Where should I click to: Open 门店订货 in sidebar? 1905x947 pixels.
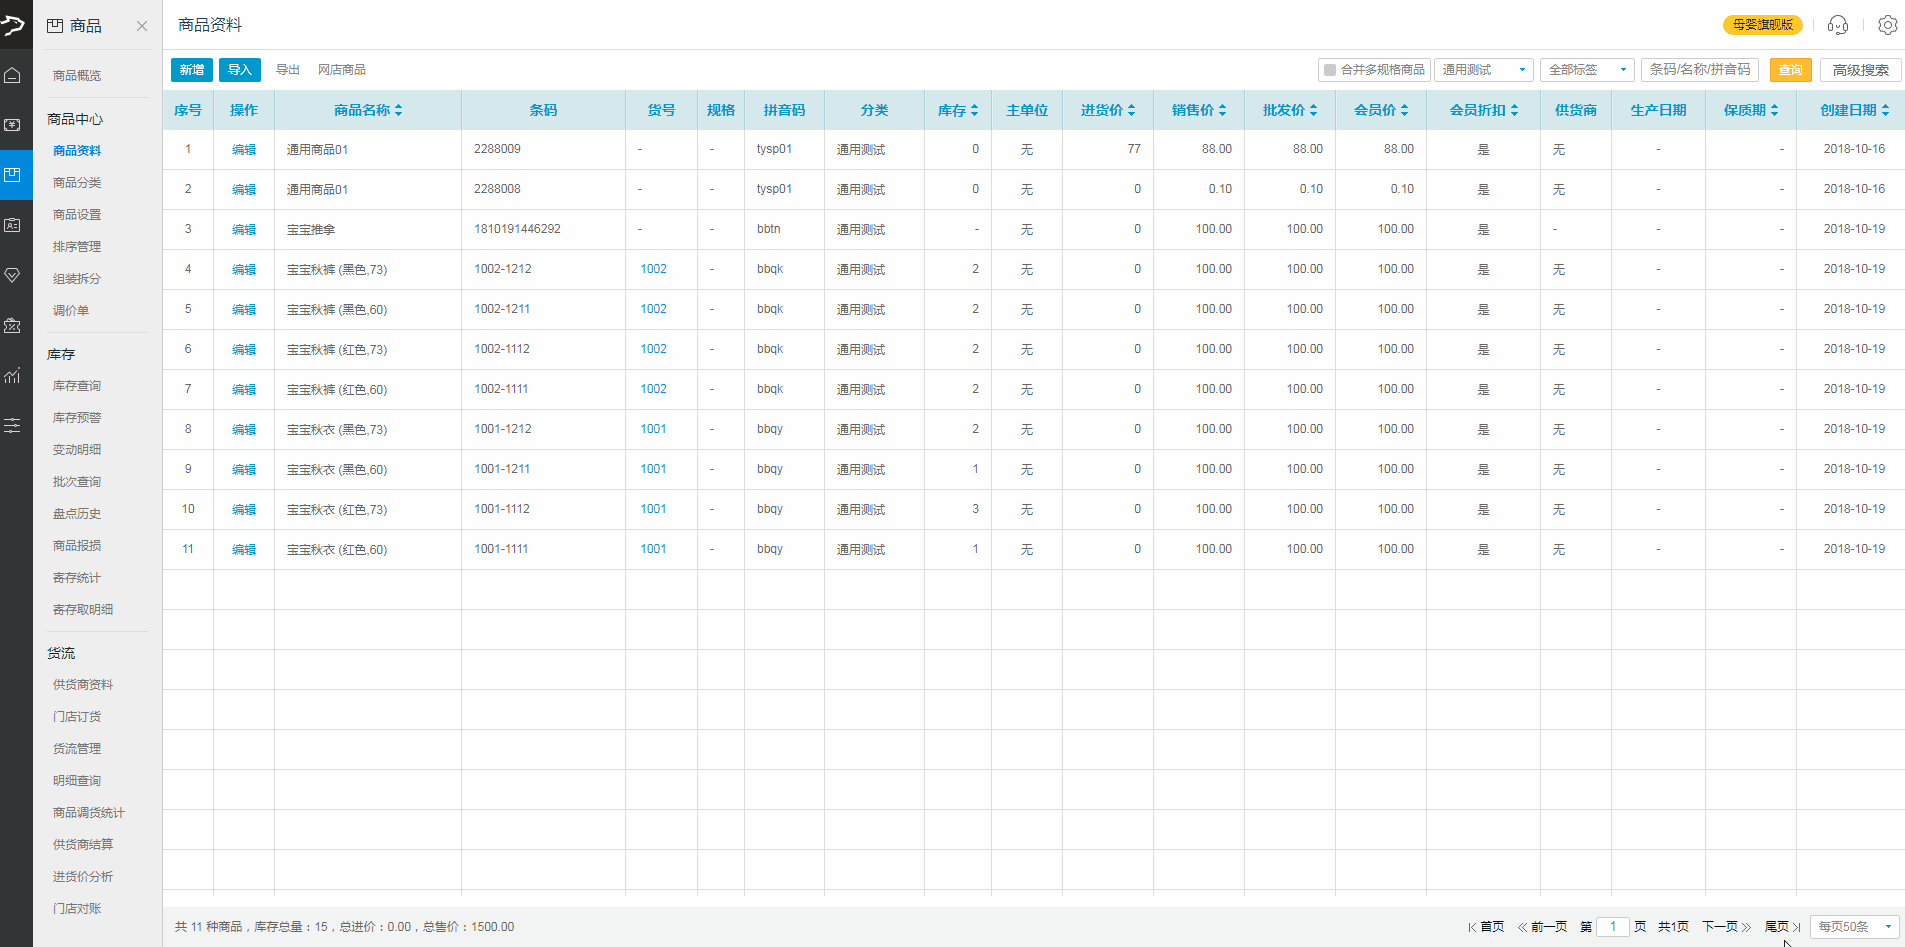pos(77,717)
